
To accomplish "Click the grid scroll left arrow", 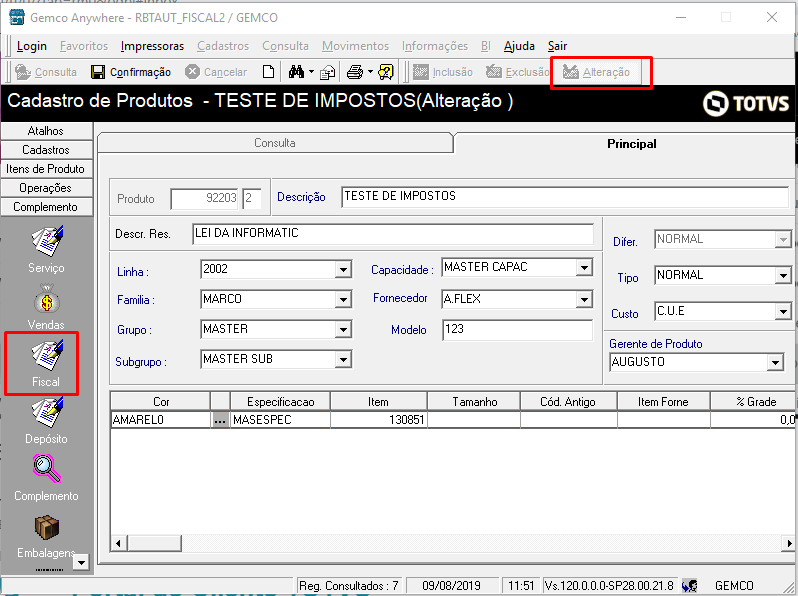I will (x=118, y=543).
